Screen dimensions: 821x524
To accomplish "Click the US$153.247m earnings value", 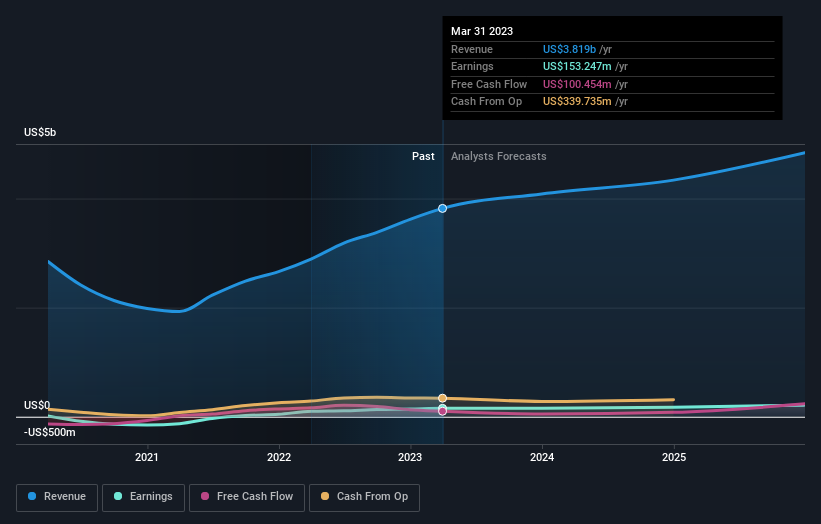I will 577,66.
